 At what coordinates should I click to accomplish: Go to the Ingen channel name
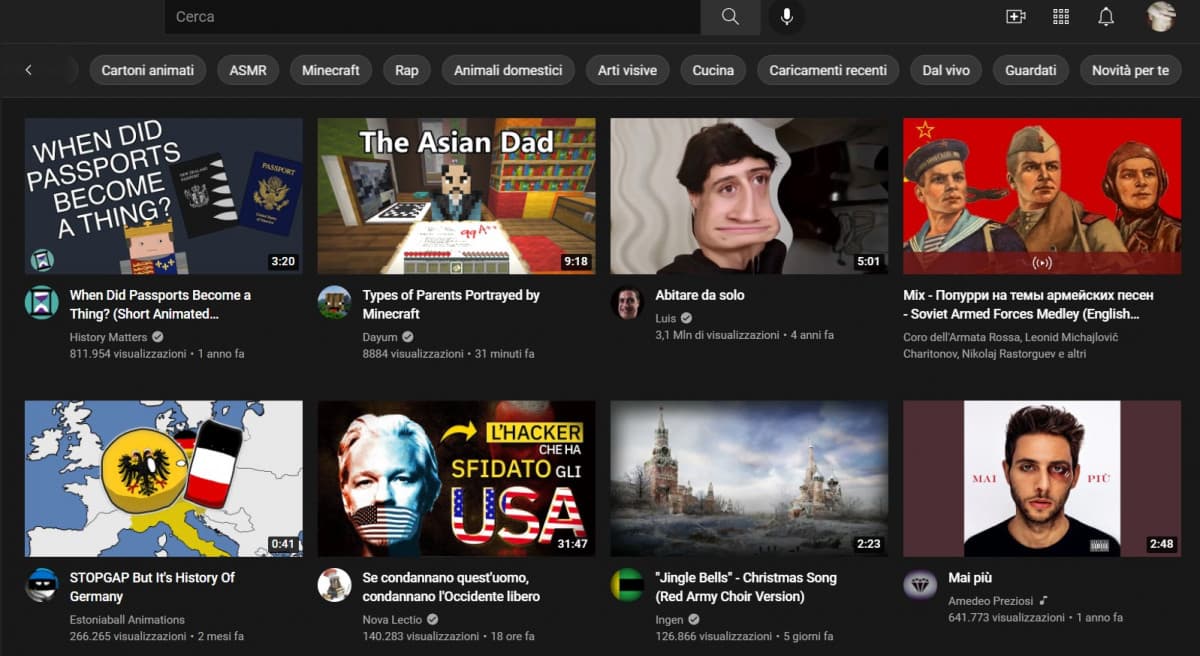point(669,619)
